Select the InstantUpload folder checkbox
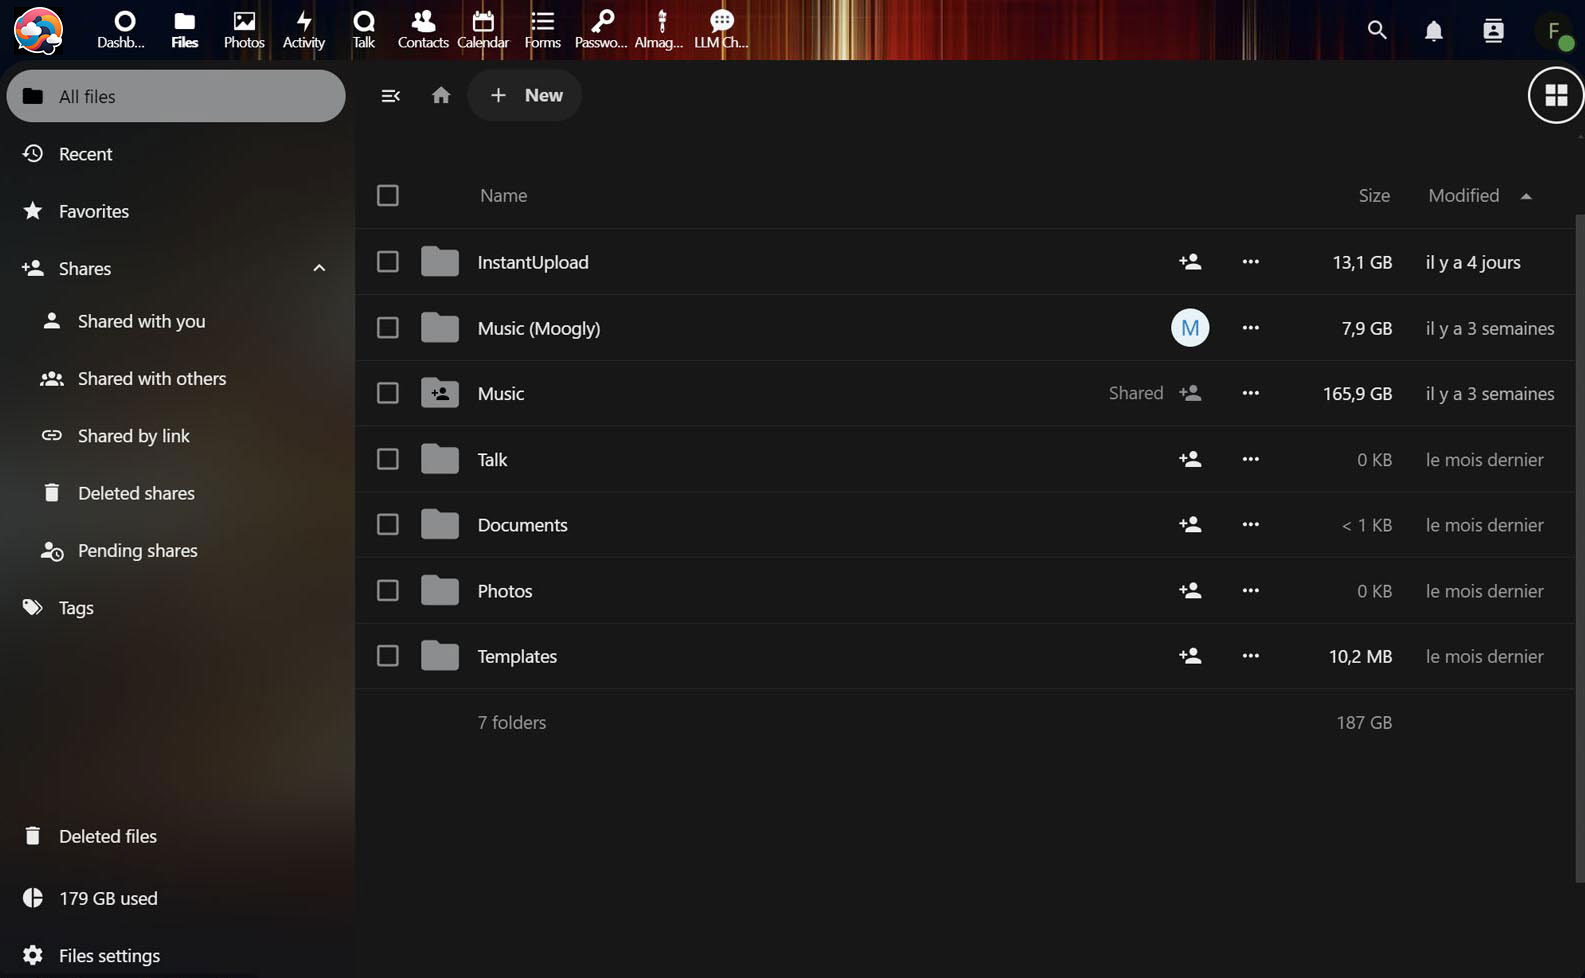 click(x=388, y=262)
